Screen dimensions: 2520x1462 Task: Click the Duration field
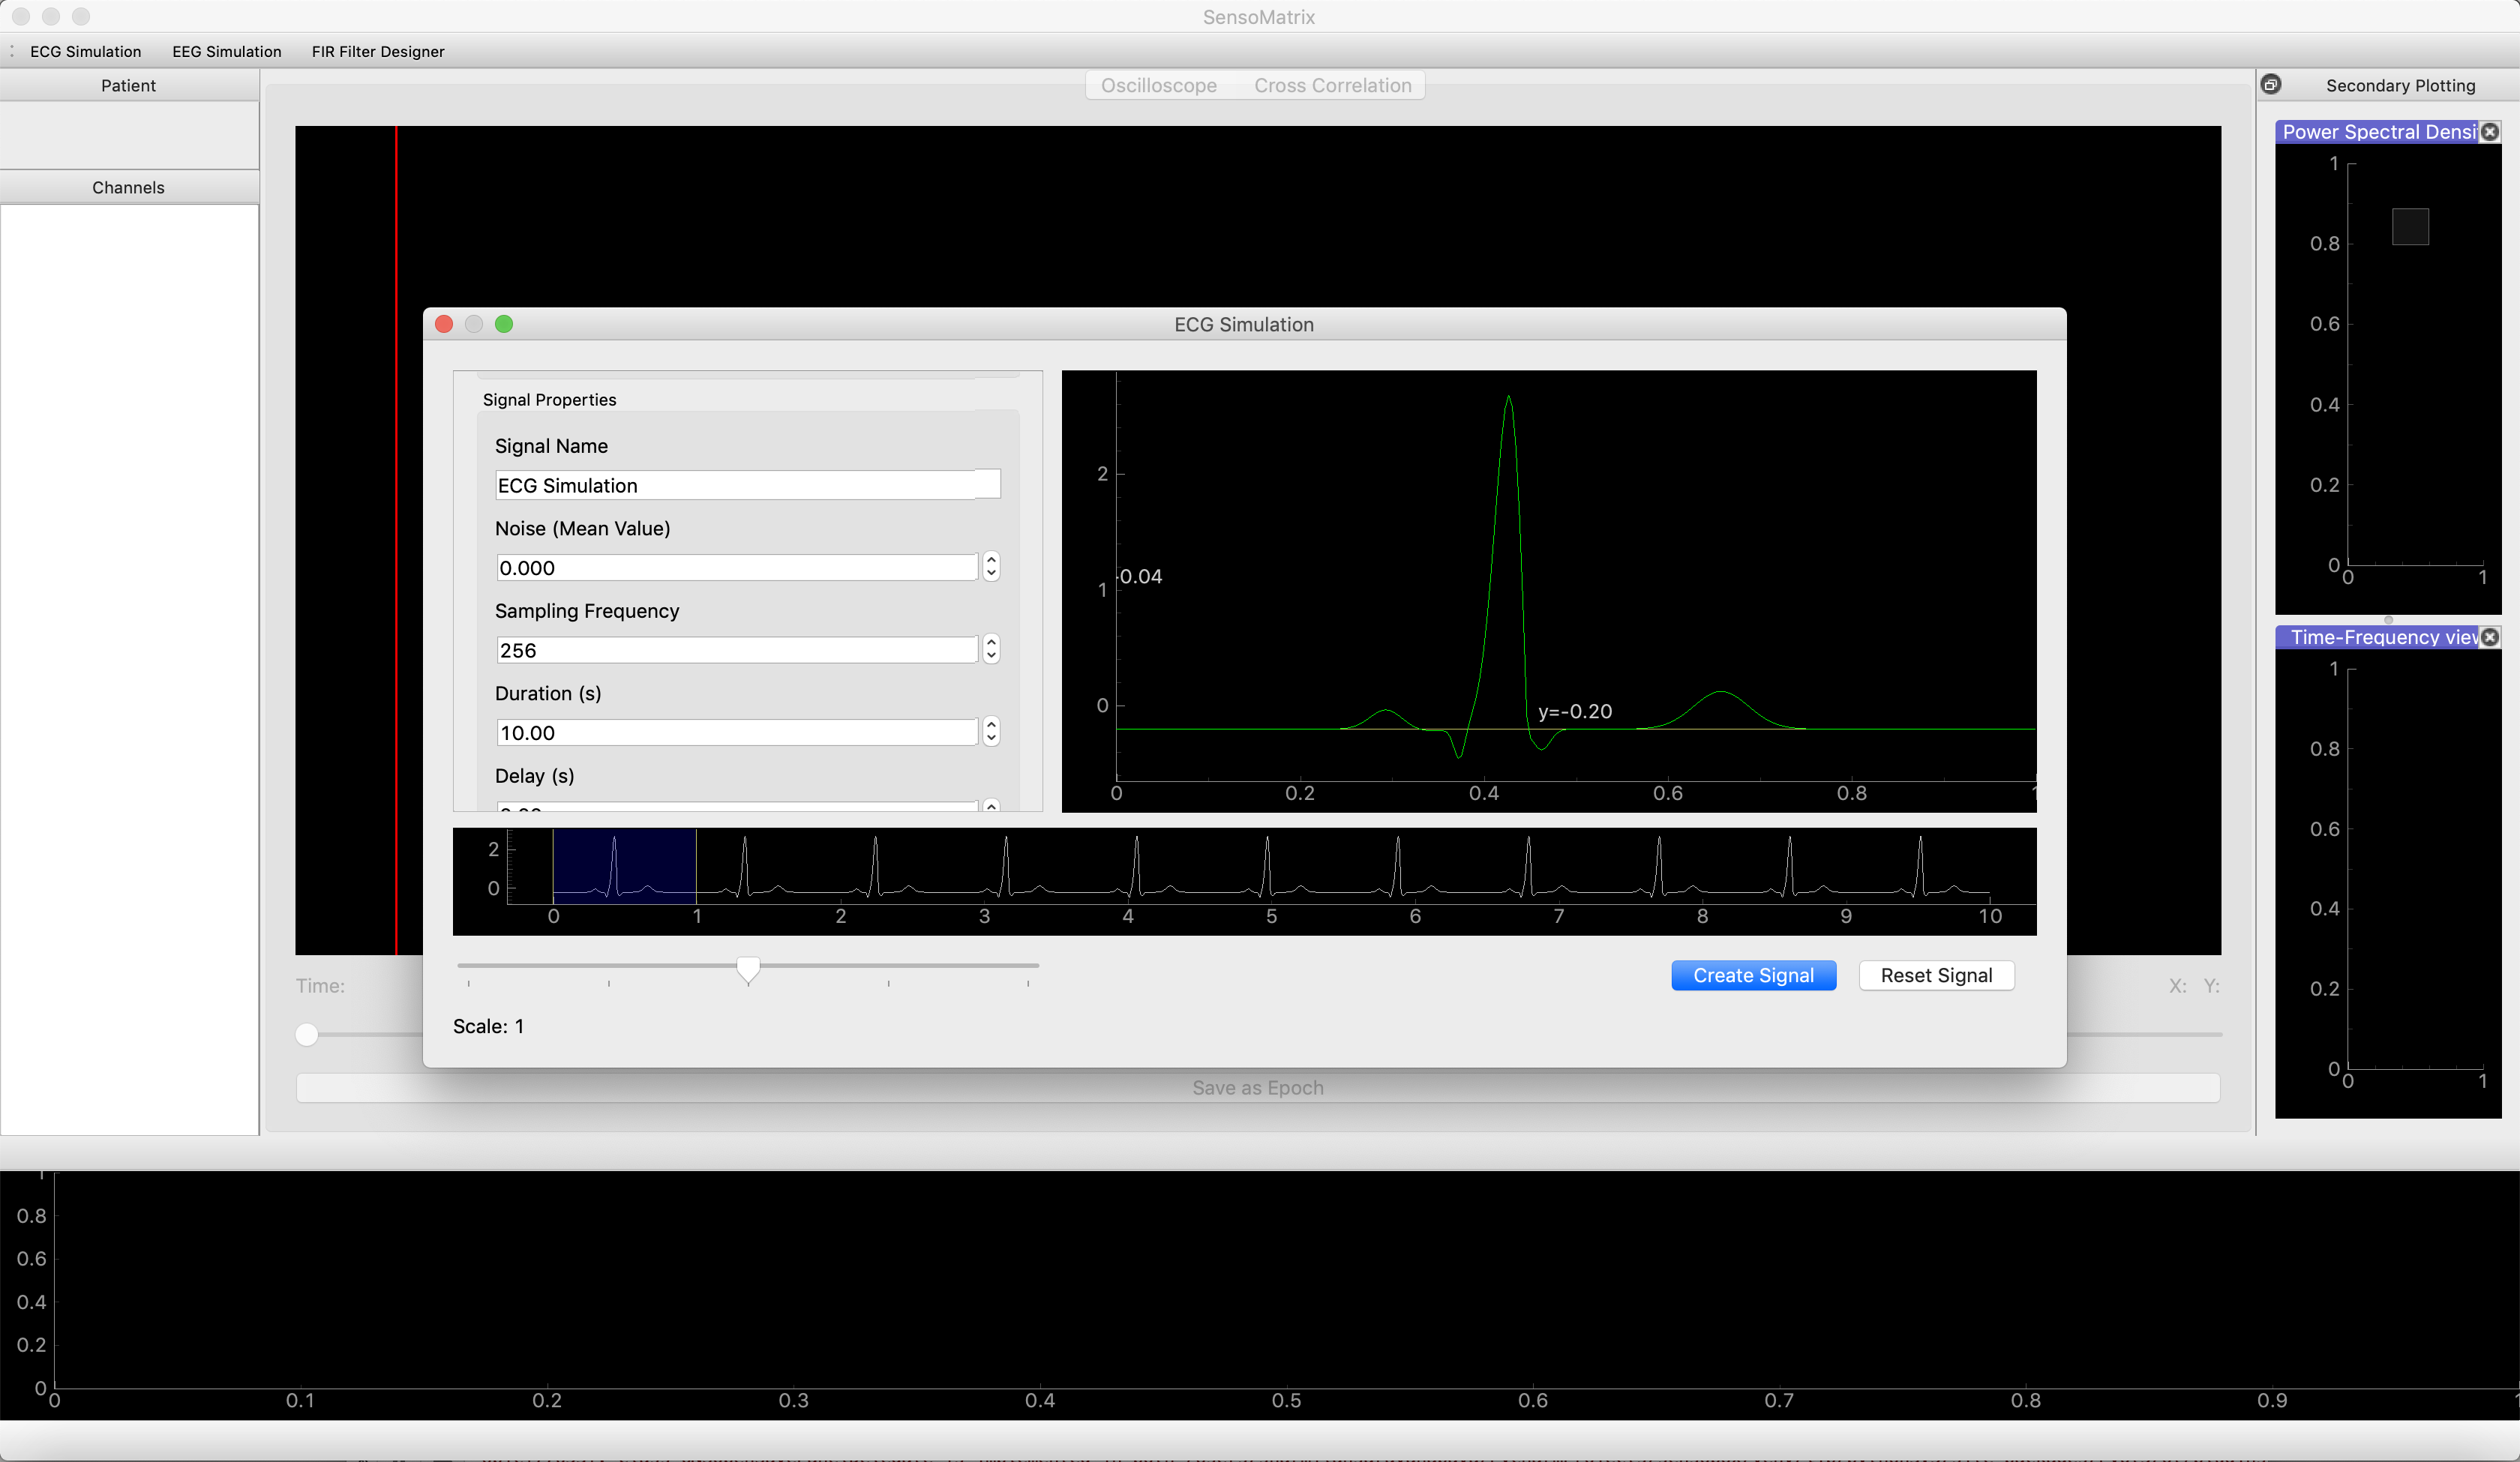737,733
